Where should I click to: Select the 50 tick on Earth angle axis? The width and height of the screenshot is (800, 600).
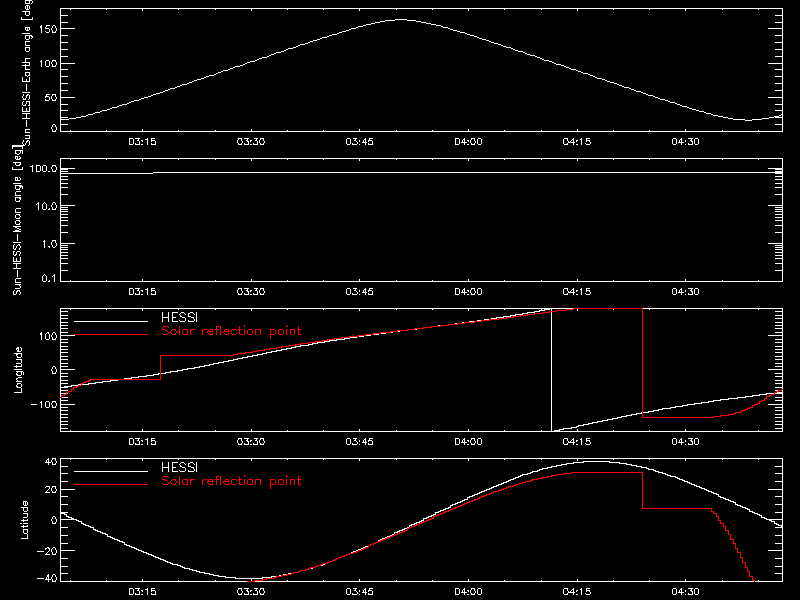(51, 97)
